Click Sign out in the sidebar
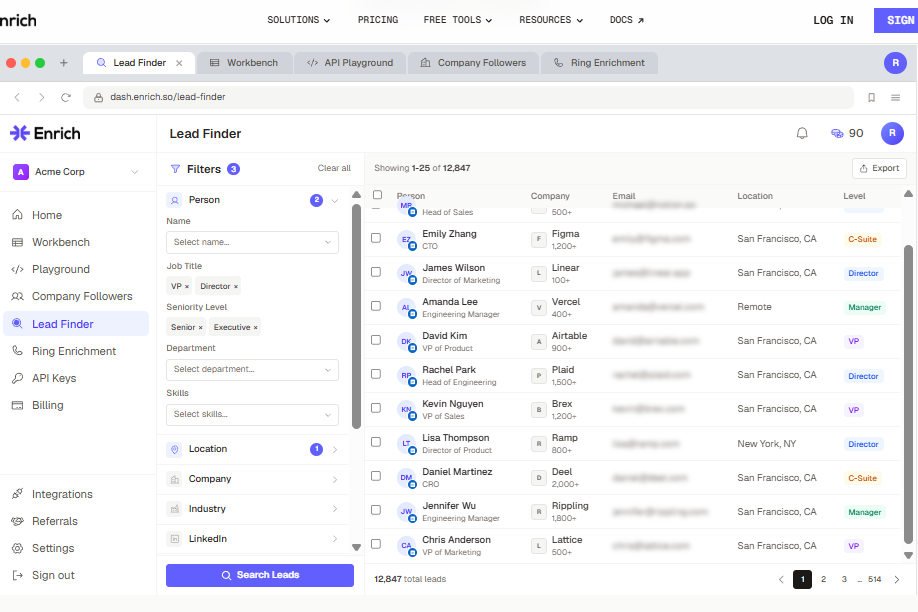The image size is (918, 612). point(53,575)
